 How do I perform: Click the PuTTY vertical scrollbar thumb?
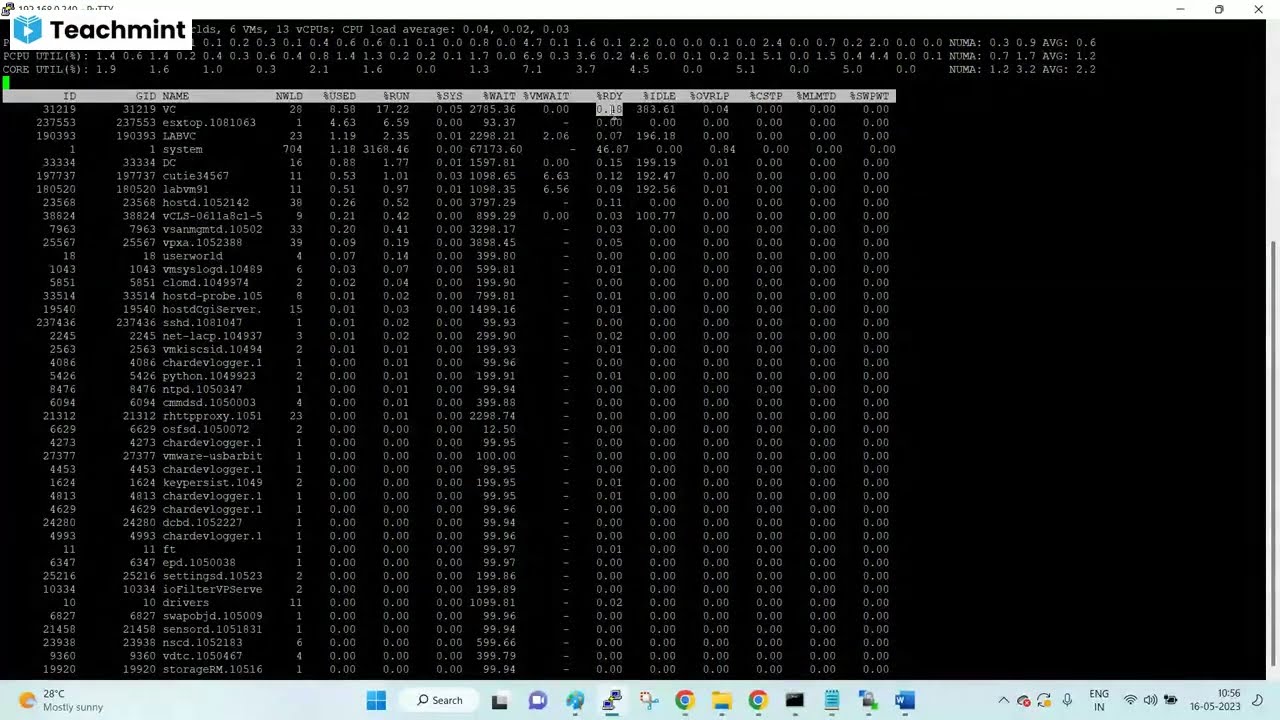click(x=1272, y=452)
